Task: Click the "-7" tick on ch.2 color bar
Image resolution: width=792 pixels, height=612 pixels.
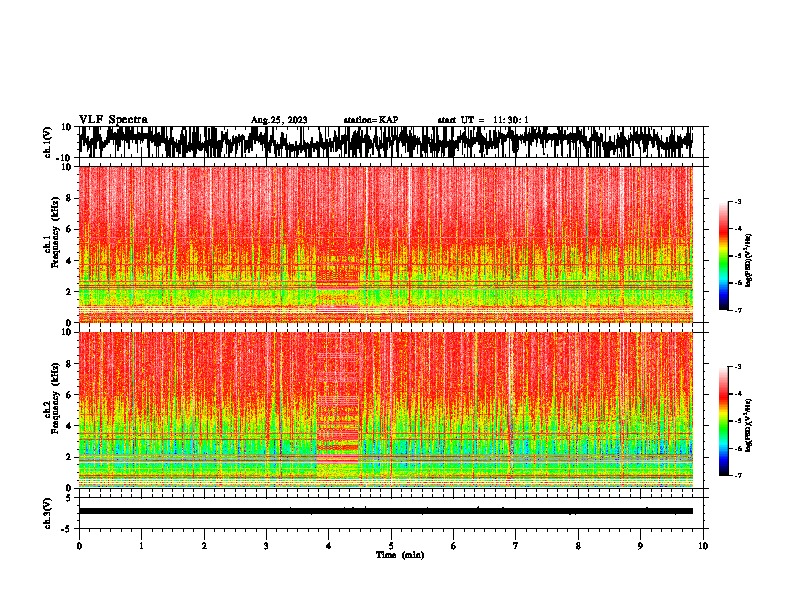Action: click(x=738, y=475)
